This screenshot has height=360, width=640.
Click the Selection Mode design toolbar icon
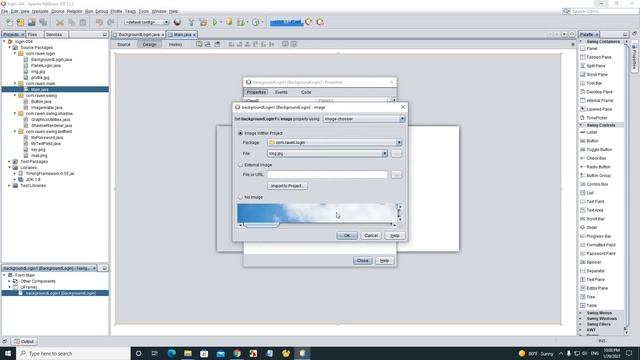[x=199, y=44]
